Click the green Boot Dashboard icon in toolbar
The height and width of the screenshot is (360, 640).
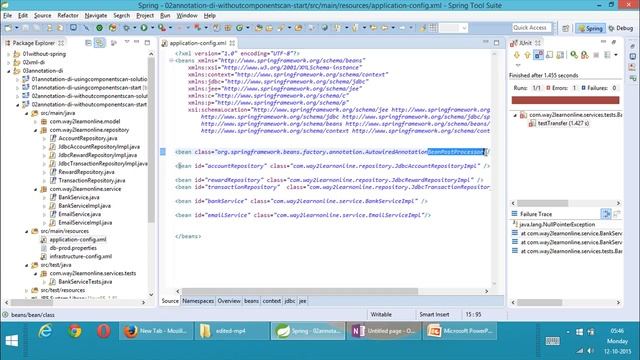point(99,28)
